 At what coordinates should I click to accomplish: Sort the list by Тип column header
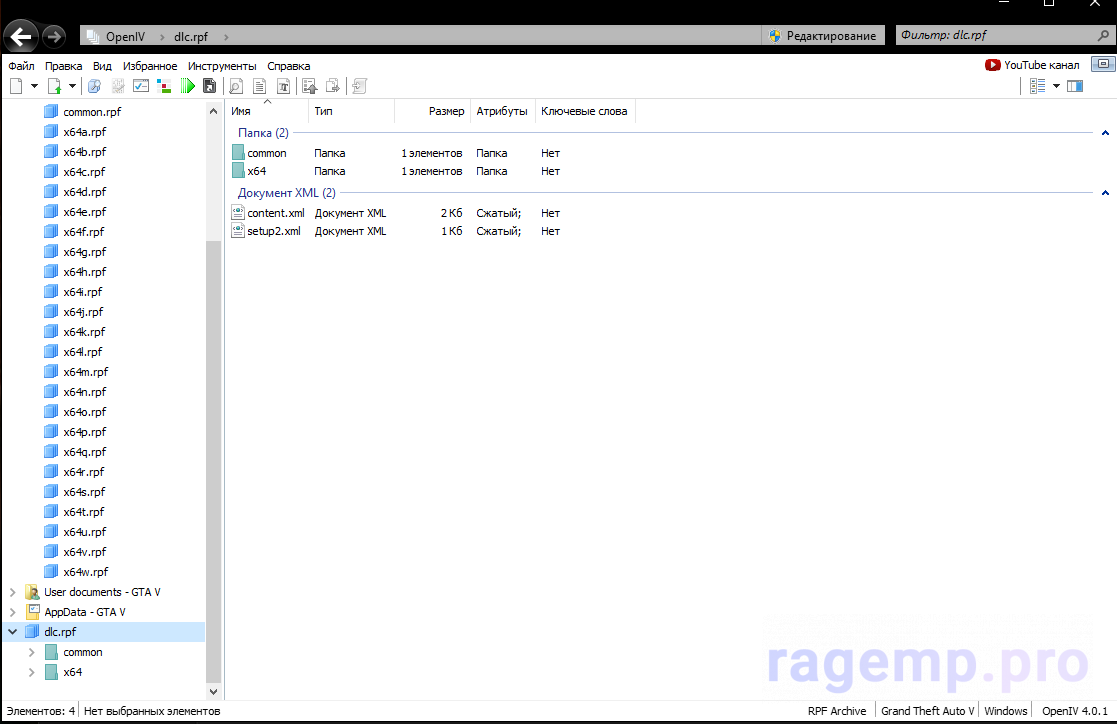(351, 111)
